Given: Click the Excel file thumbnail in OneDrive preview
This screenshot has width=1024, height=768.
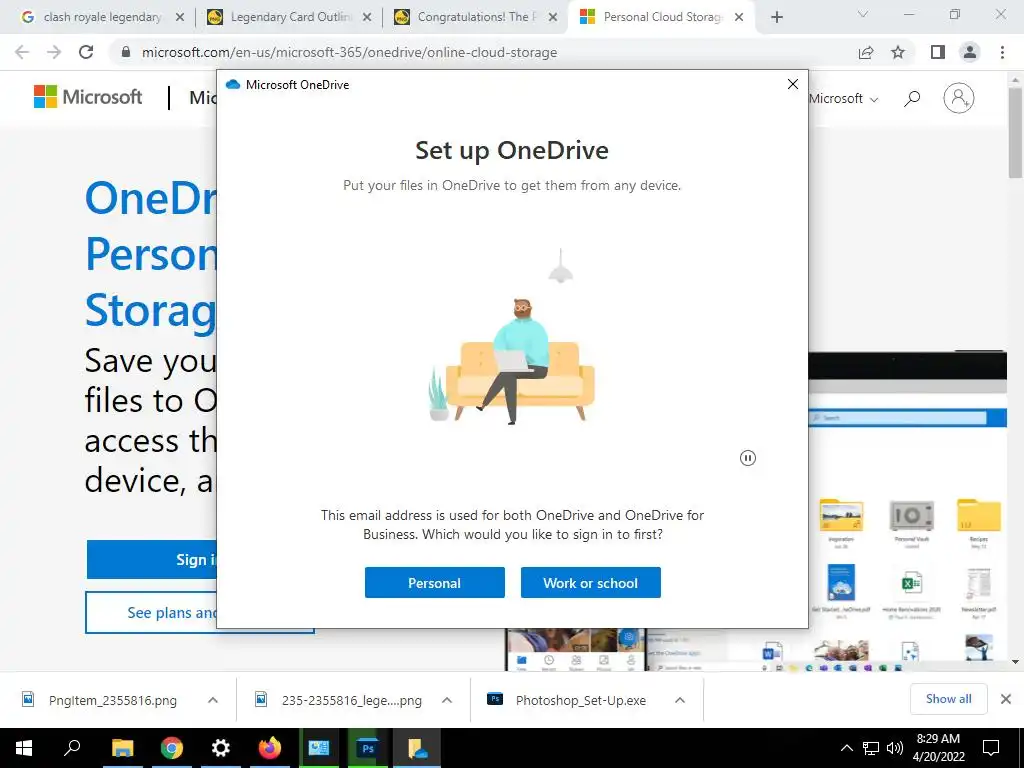Looking at the screenshot, I should click(x=912, y=582).
